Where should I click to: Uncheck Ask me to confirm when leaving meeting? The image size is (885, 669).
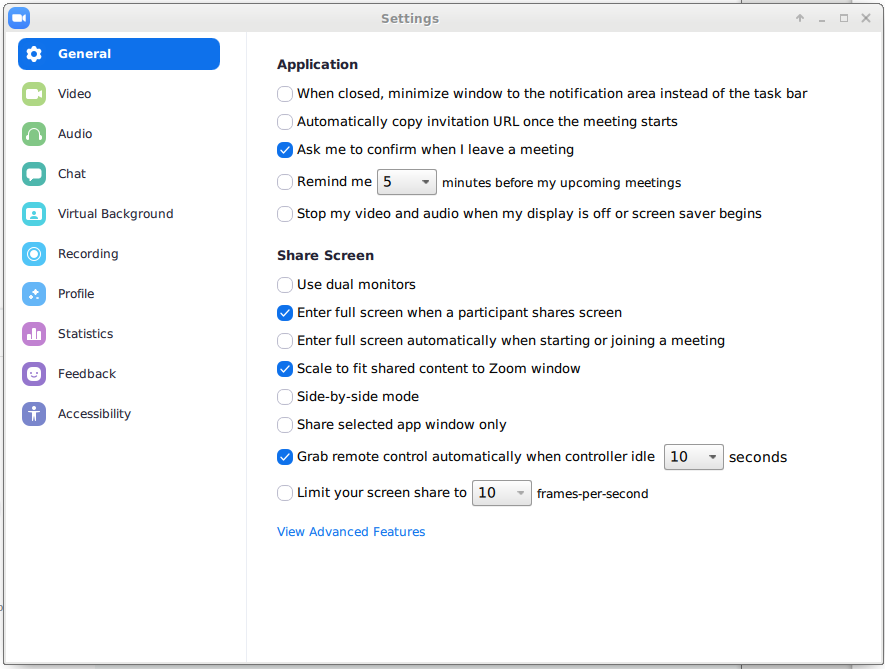click(285, 150)
